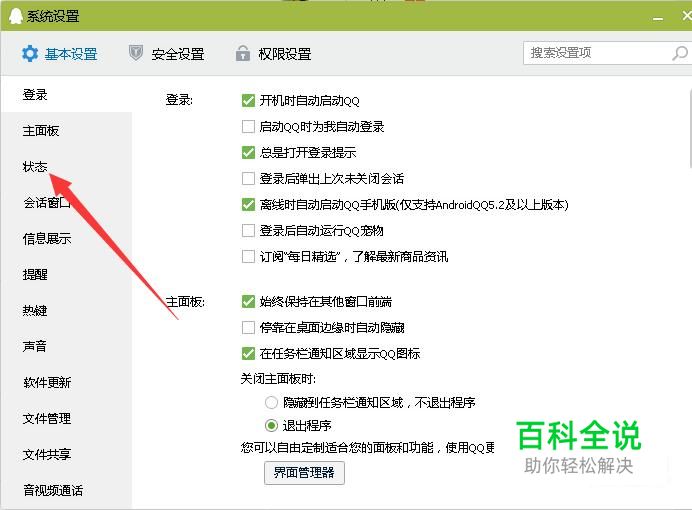692x510 pixels.
Task: Minimize the 系统设置 window
Action: point(658,18)
